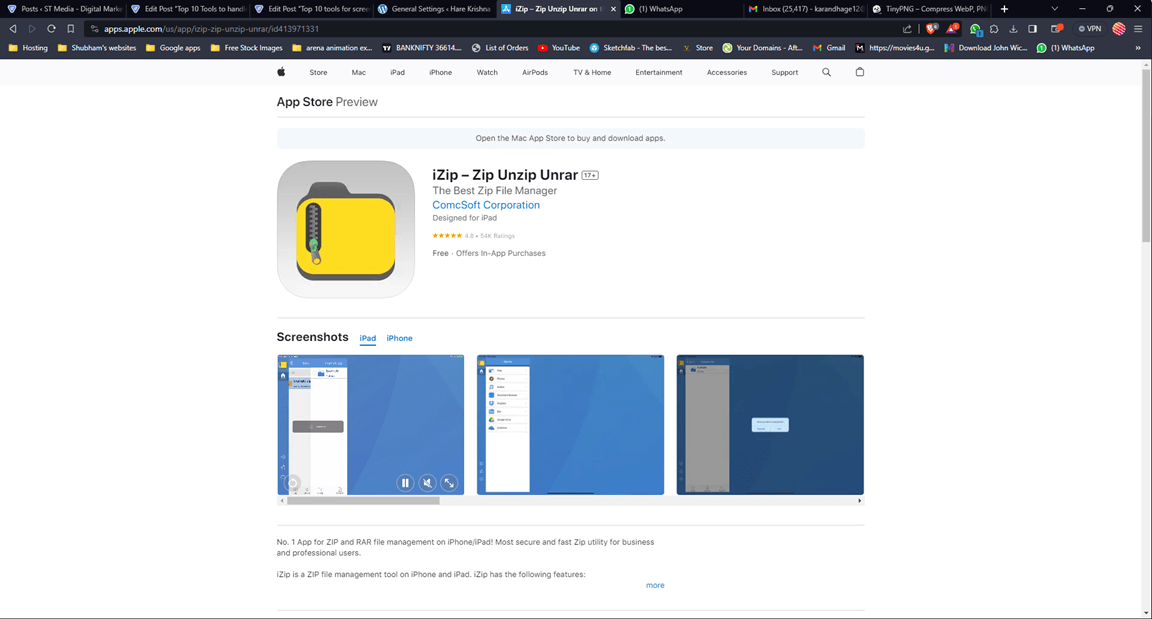Open the Apple site search magnifier
This screenshot has height=619, width=1152.
(x=826, y=72)
